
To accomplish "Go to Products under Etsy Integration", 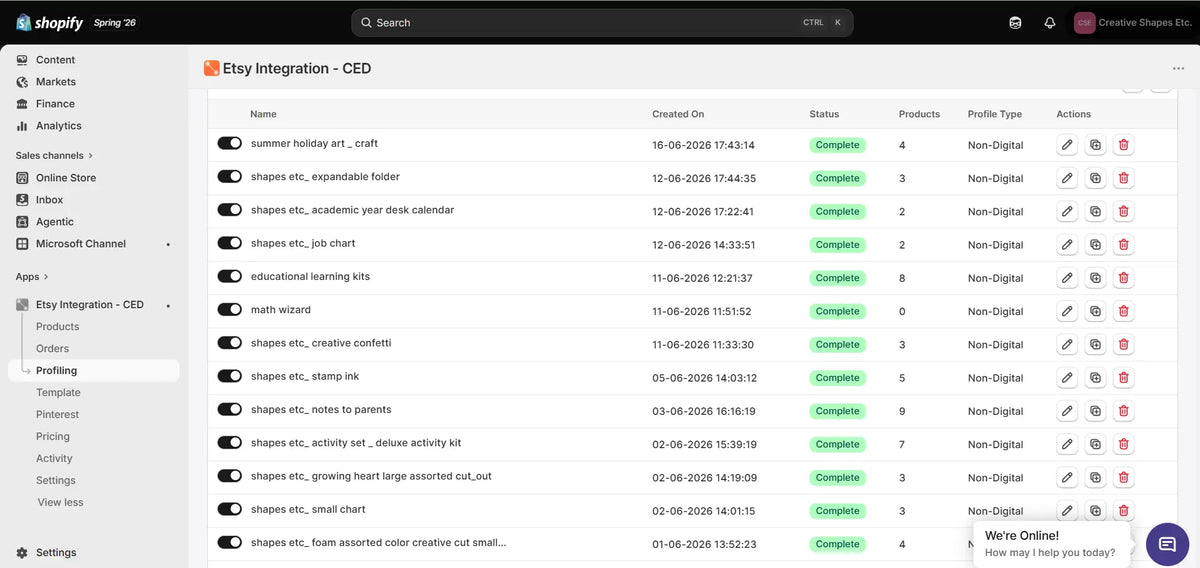I will click(57, 326).
